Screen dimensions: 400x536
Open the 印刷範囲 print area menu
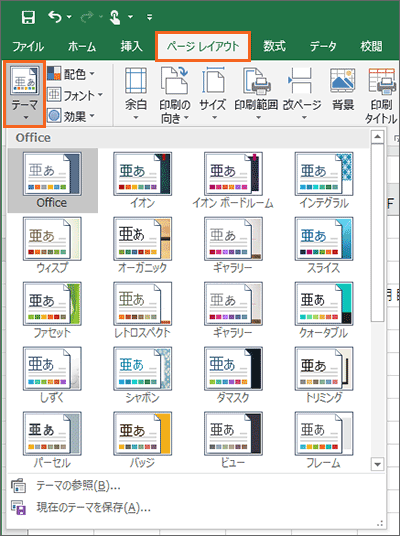pyautogui.click(x=256, y=94)
